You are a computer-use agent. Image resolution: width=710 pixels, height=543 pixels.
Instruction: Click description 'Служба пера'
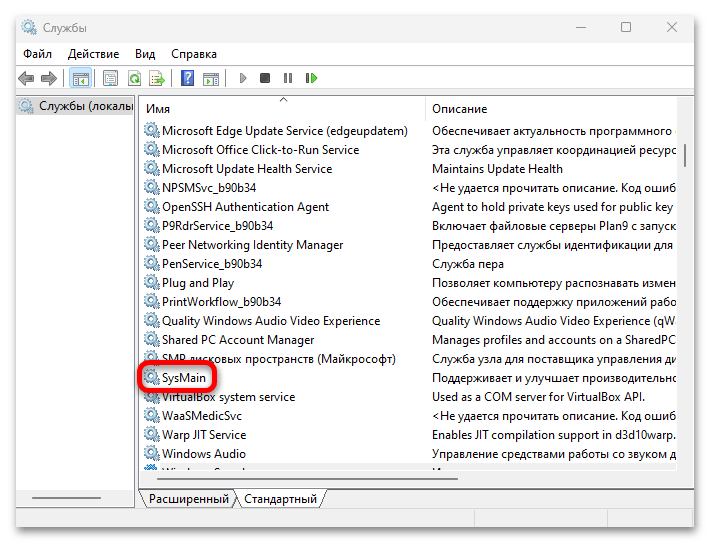click(468, 264)
